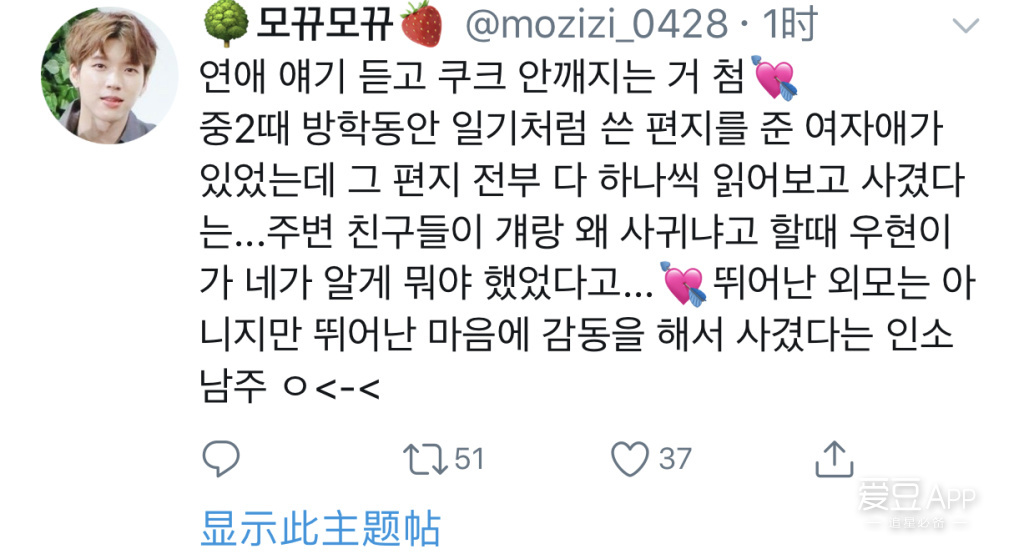Open the share upload icon
Image resolution: width=1024 pixels, height=559 pixels.
coord(834,458)
